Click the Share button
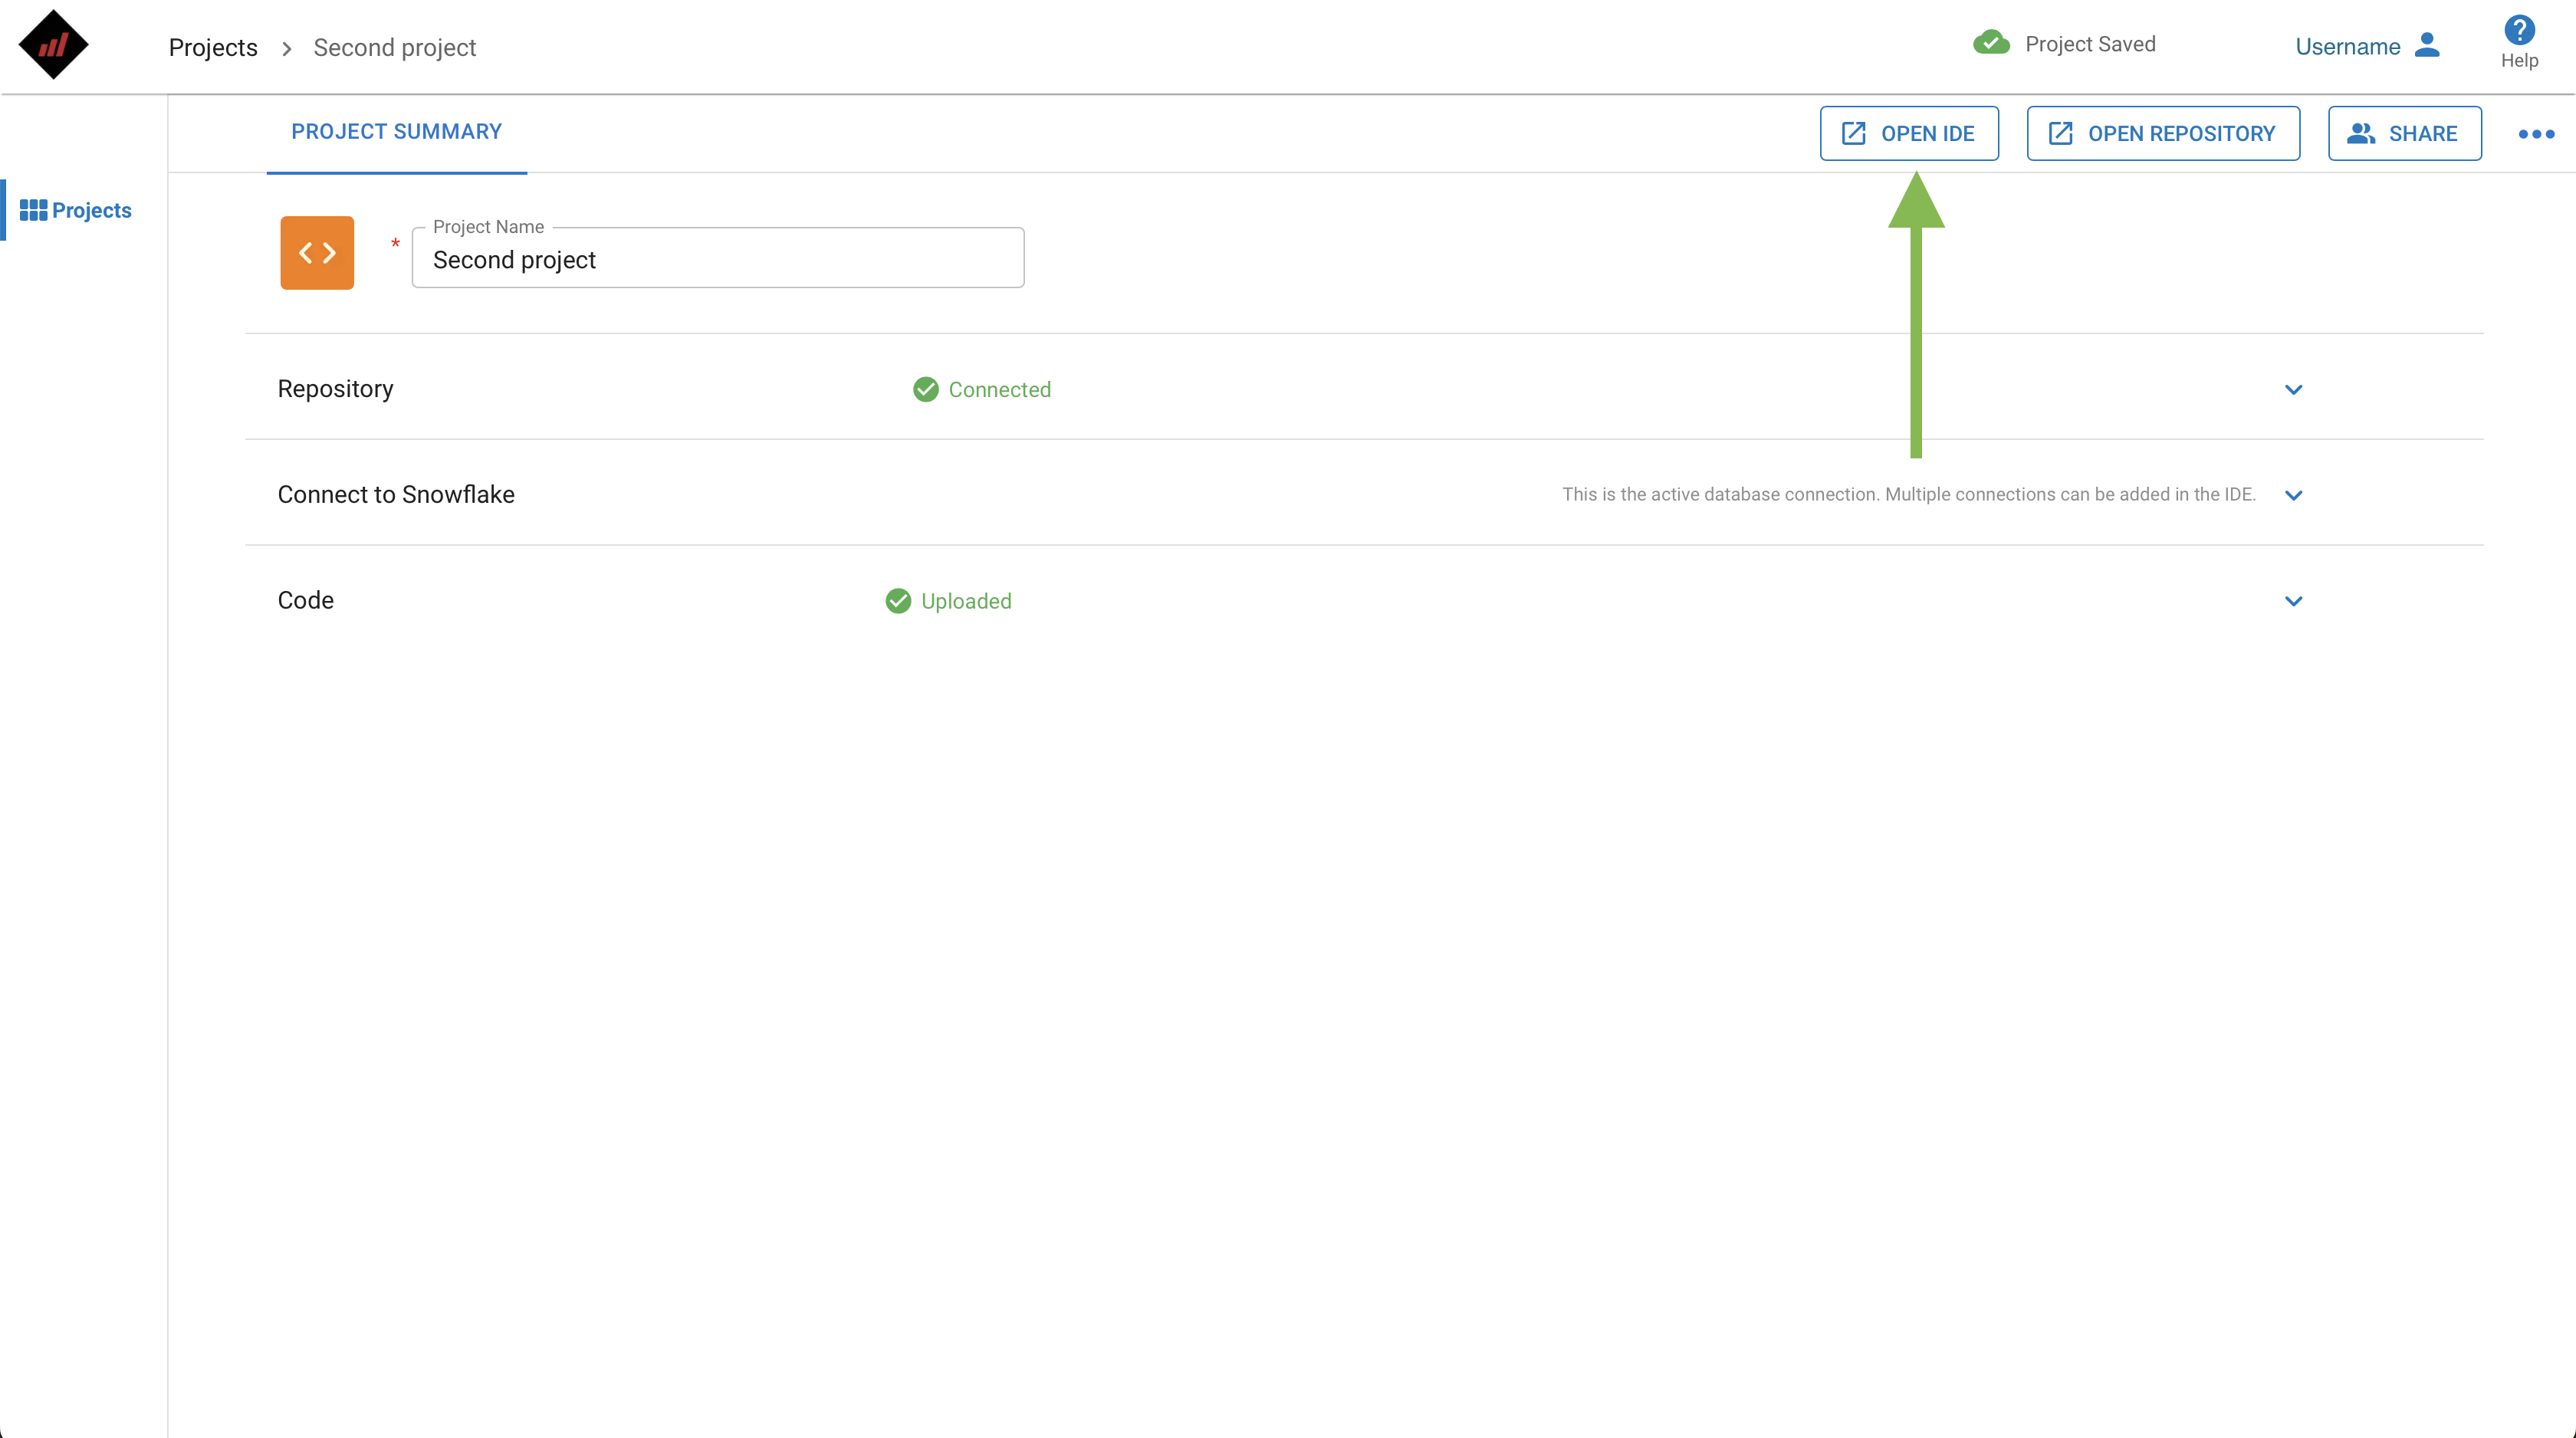The height and width of the screenshot is (1438, 2576). (x=2404, y=133)
